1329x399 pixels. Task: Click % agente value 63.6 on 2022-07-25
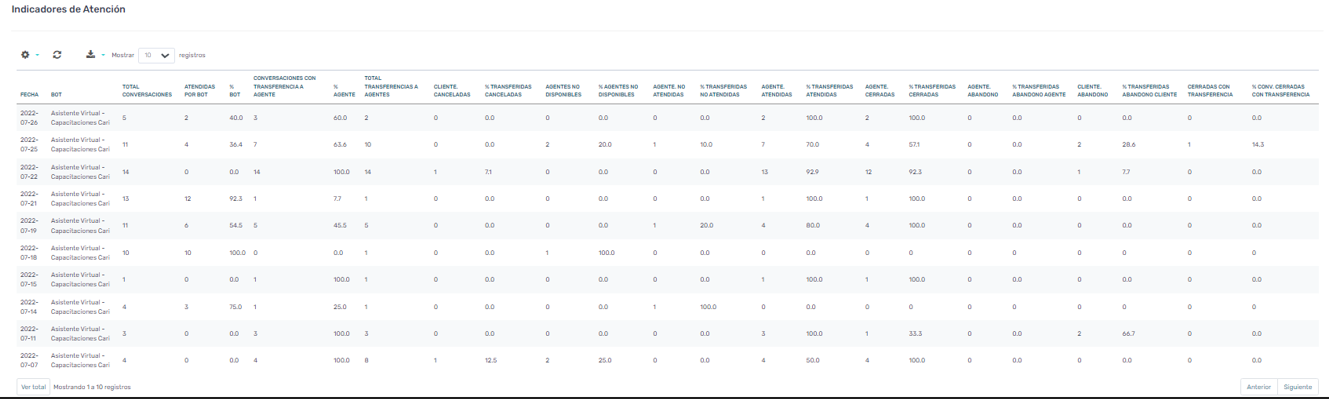[340, 145]
